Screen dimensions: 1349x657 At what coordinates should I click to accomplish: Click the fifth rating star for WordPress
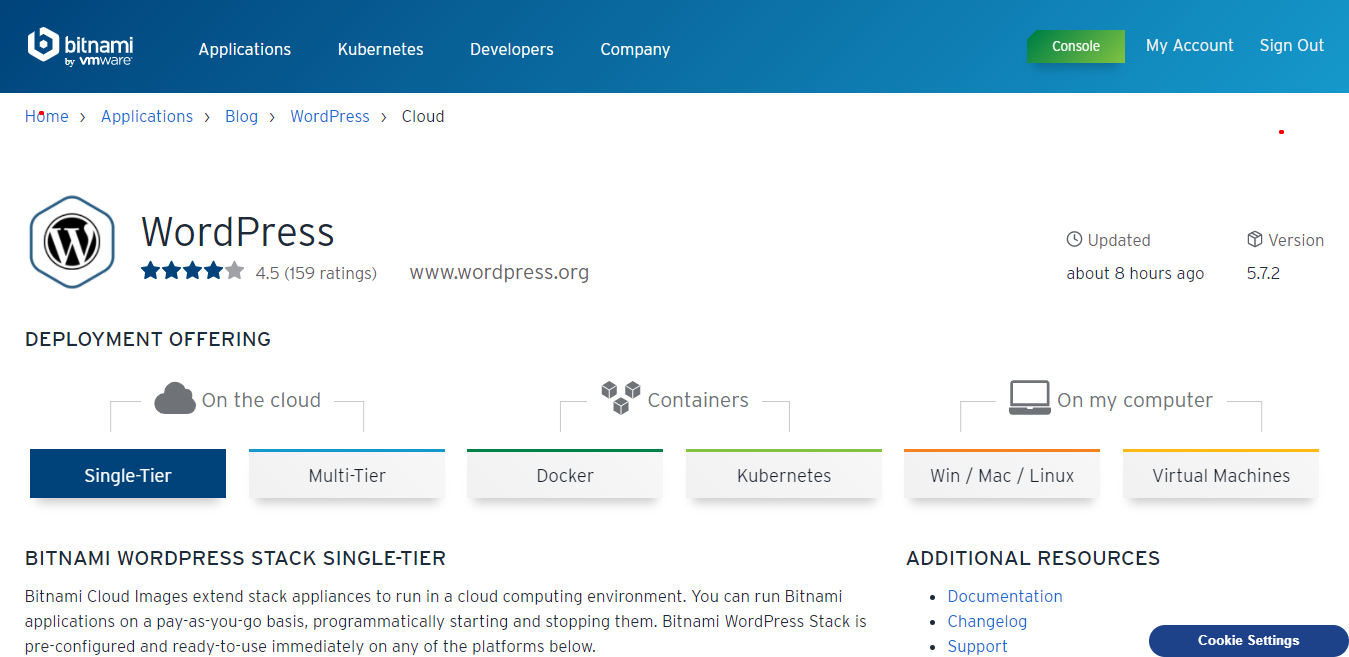tap(233, 269)
